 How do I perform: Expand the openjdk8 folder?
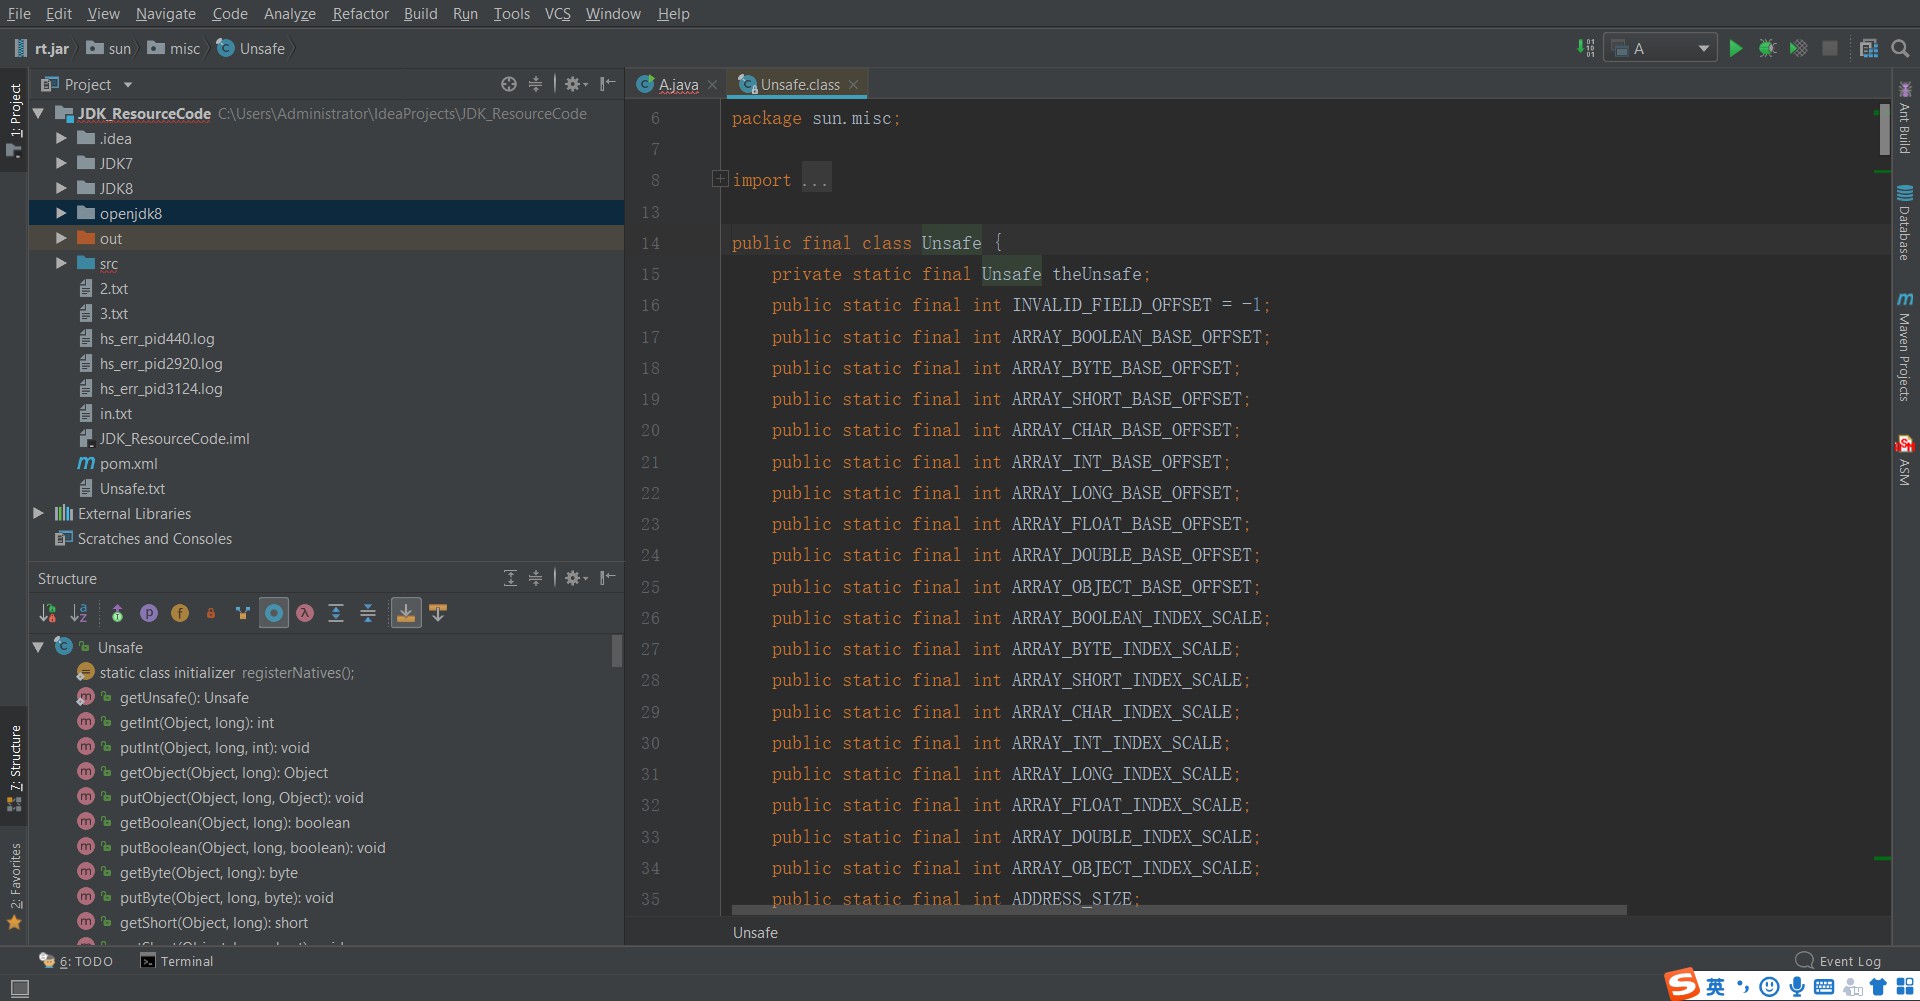(x=61, y=213)
